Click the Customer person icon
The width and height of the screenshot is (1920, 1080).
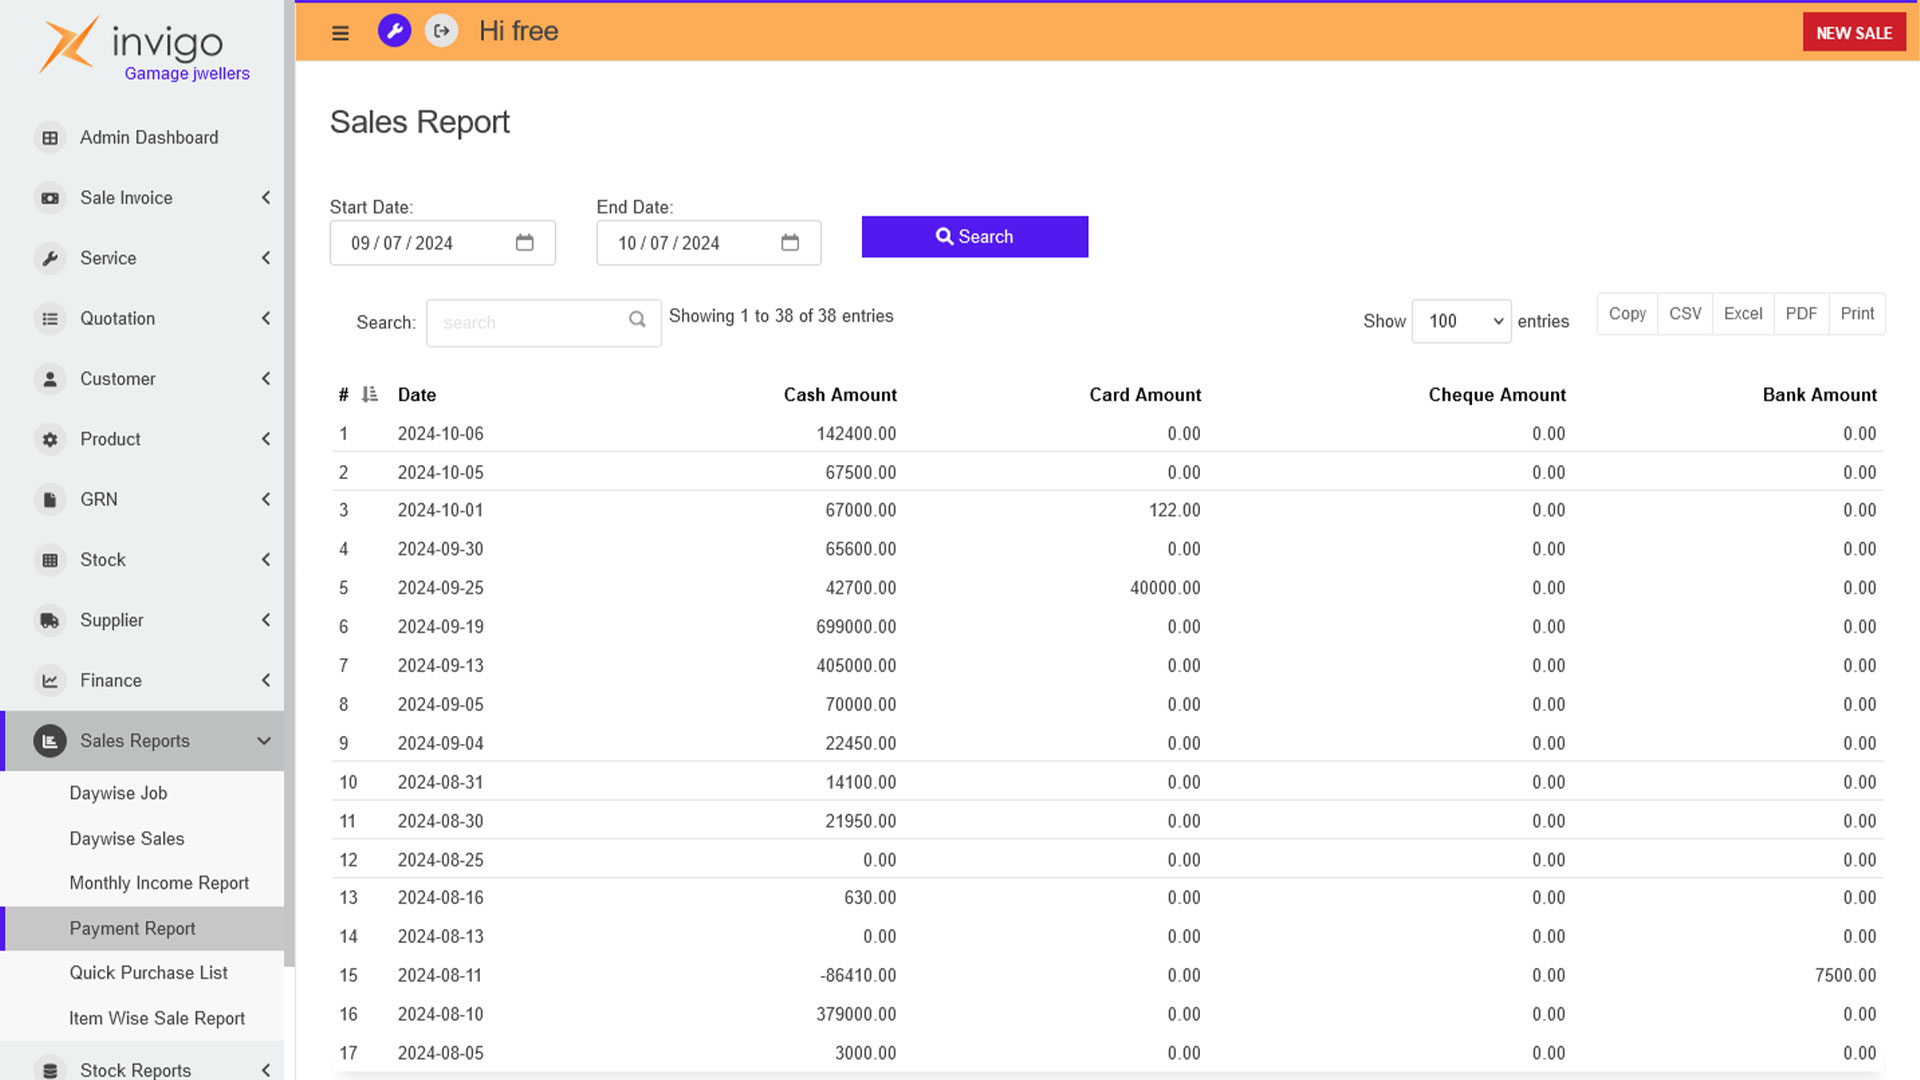(x=50, y=379)
